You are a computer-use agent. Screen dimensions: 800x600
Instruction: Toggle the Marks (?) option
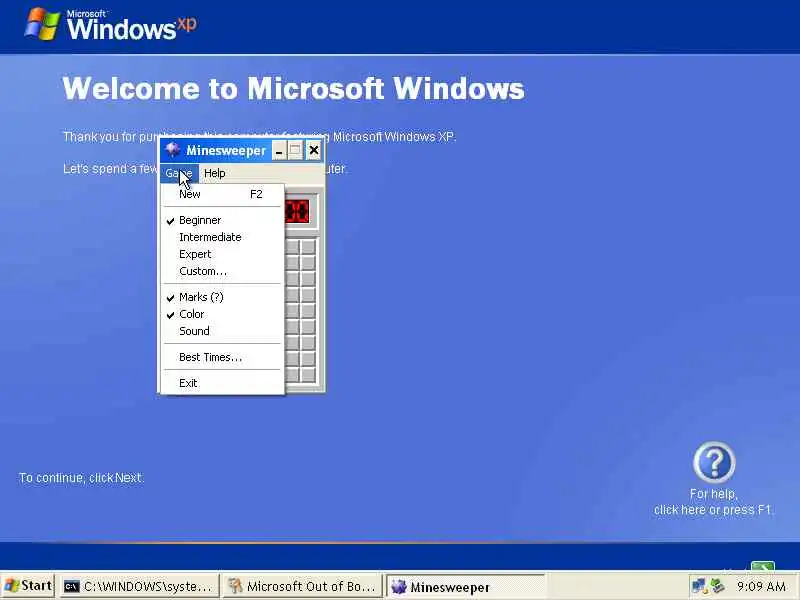(222, 297)
